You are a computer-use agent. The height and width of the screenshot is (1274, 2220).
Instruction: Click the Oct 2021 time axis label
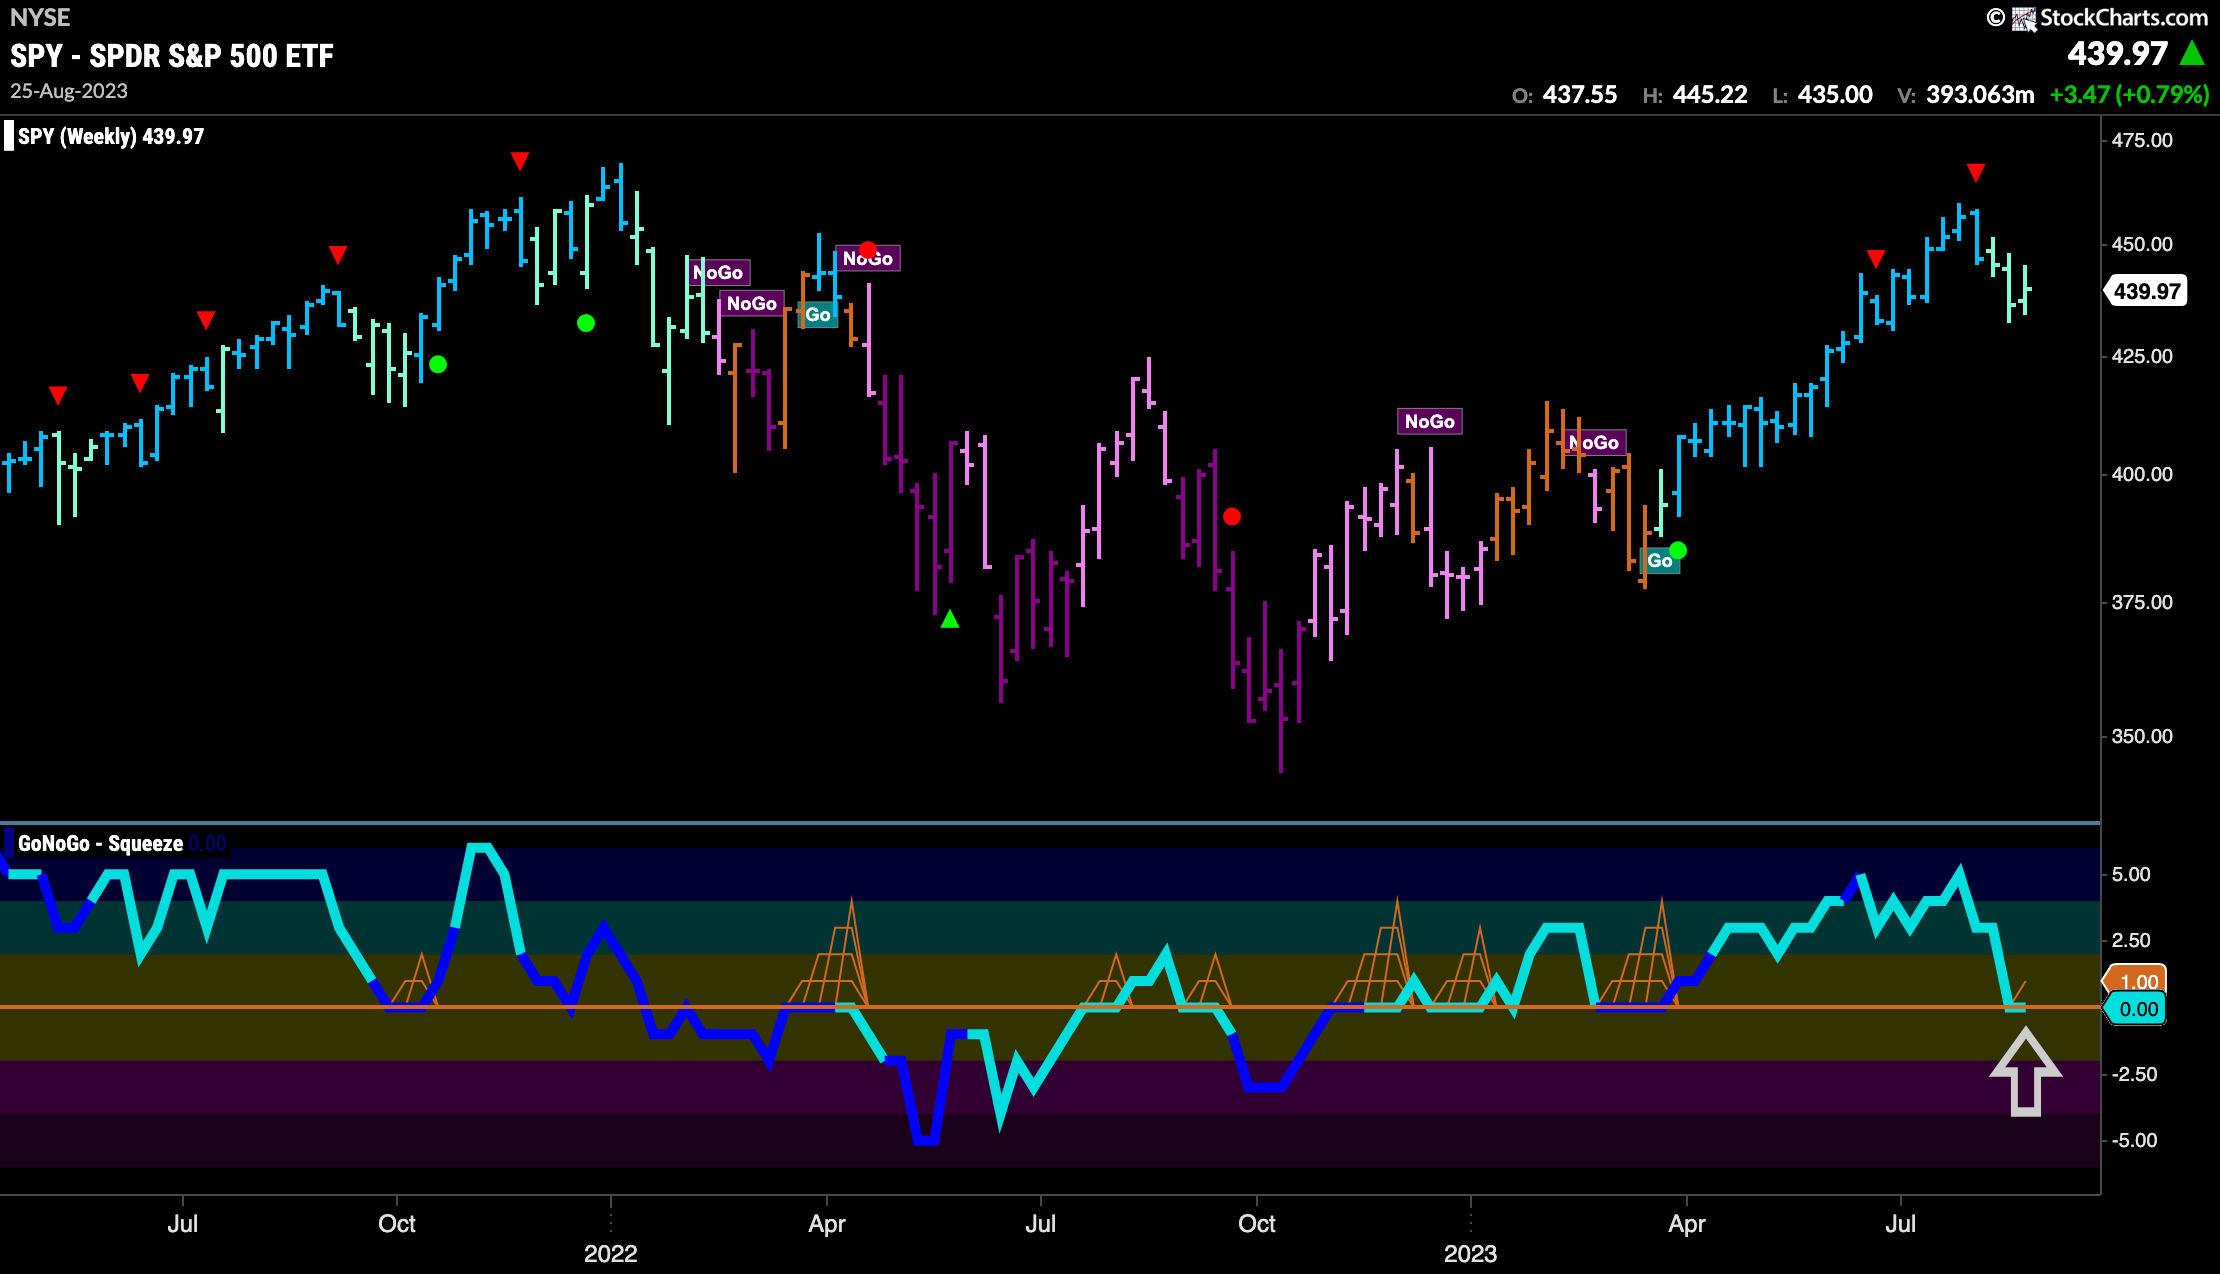coord(396,1224)
